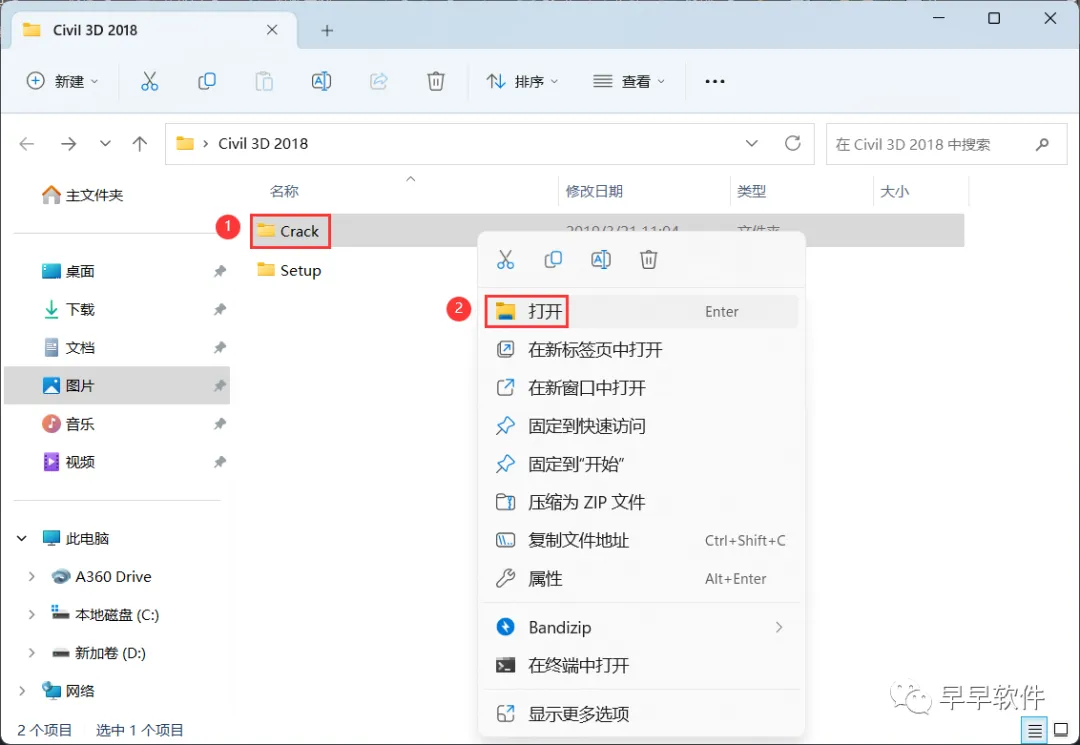Image resolution: width=1080 pixels, height=745 pixels.
Task: Click Civil 3D 2018 in the address bar
Action: [x=263, y=143]
